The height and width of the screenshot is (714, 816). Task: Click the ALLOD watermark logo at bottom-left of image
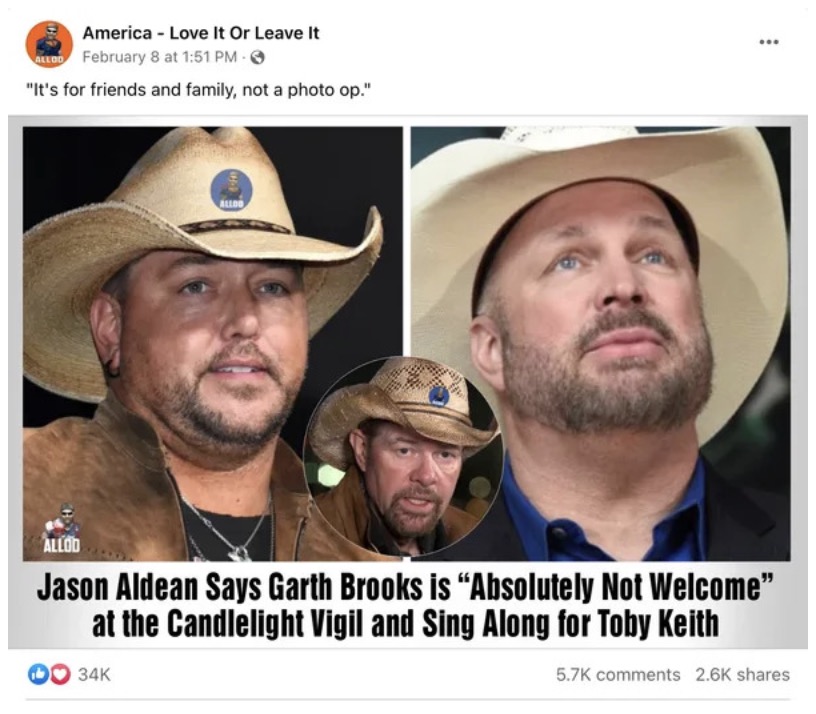coord(61,528)
